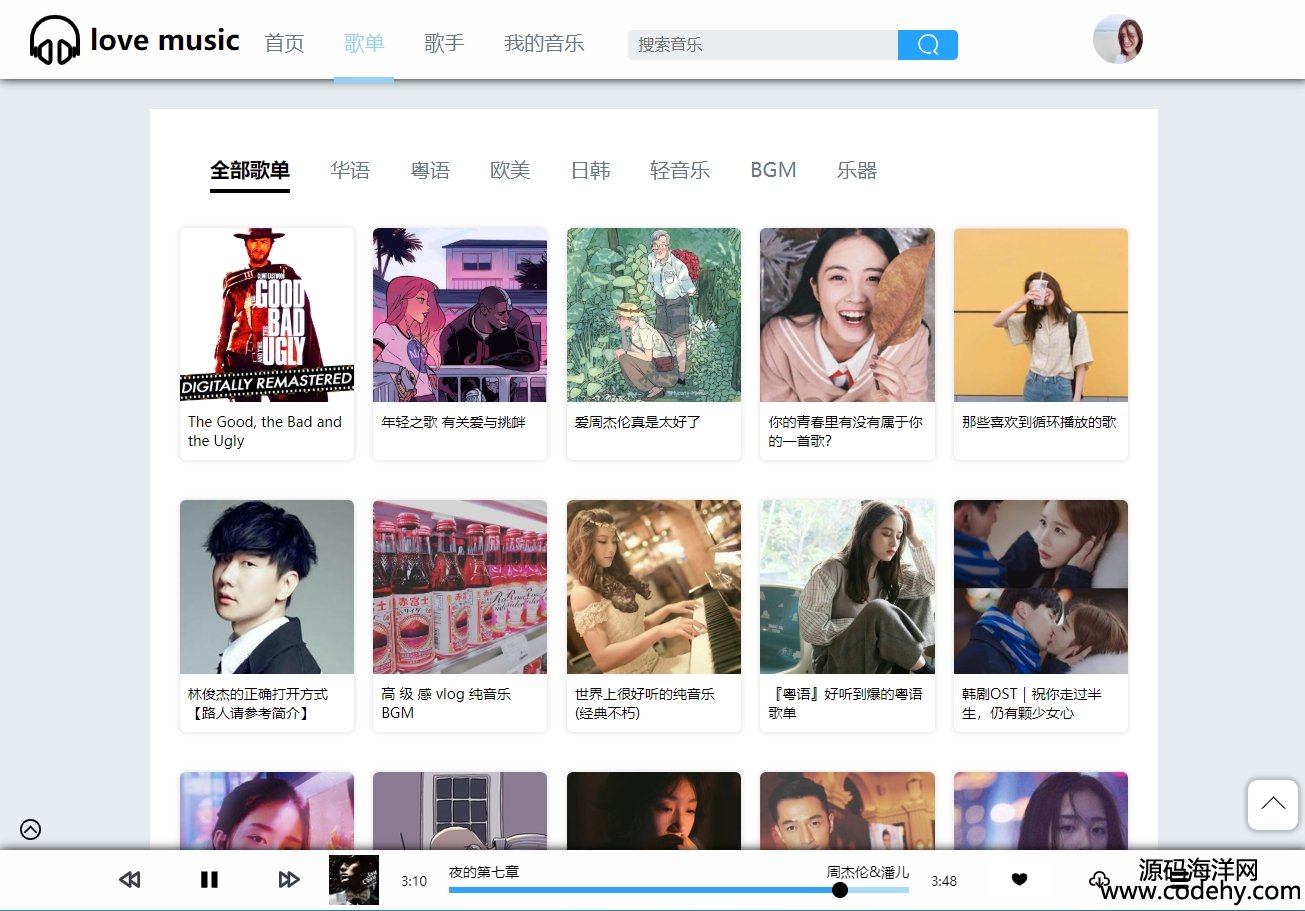The height and width of the screenshot is (911, 1305).
Task: Click title text 那些喜欢到循环播放的歌
Action: (x=1039, y=422)
